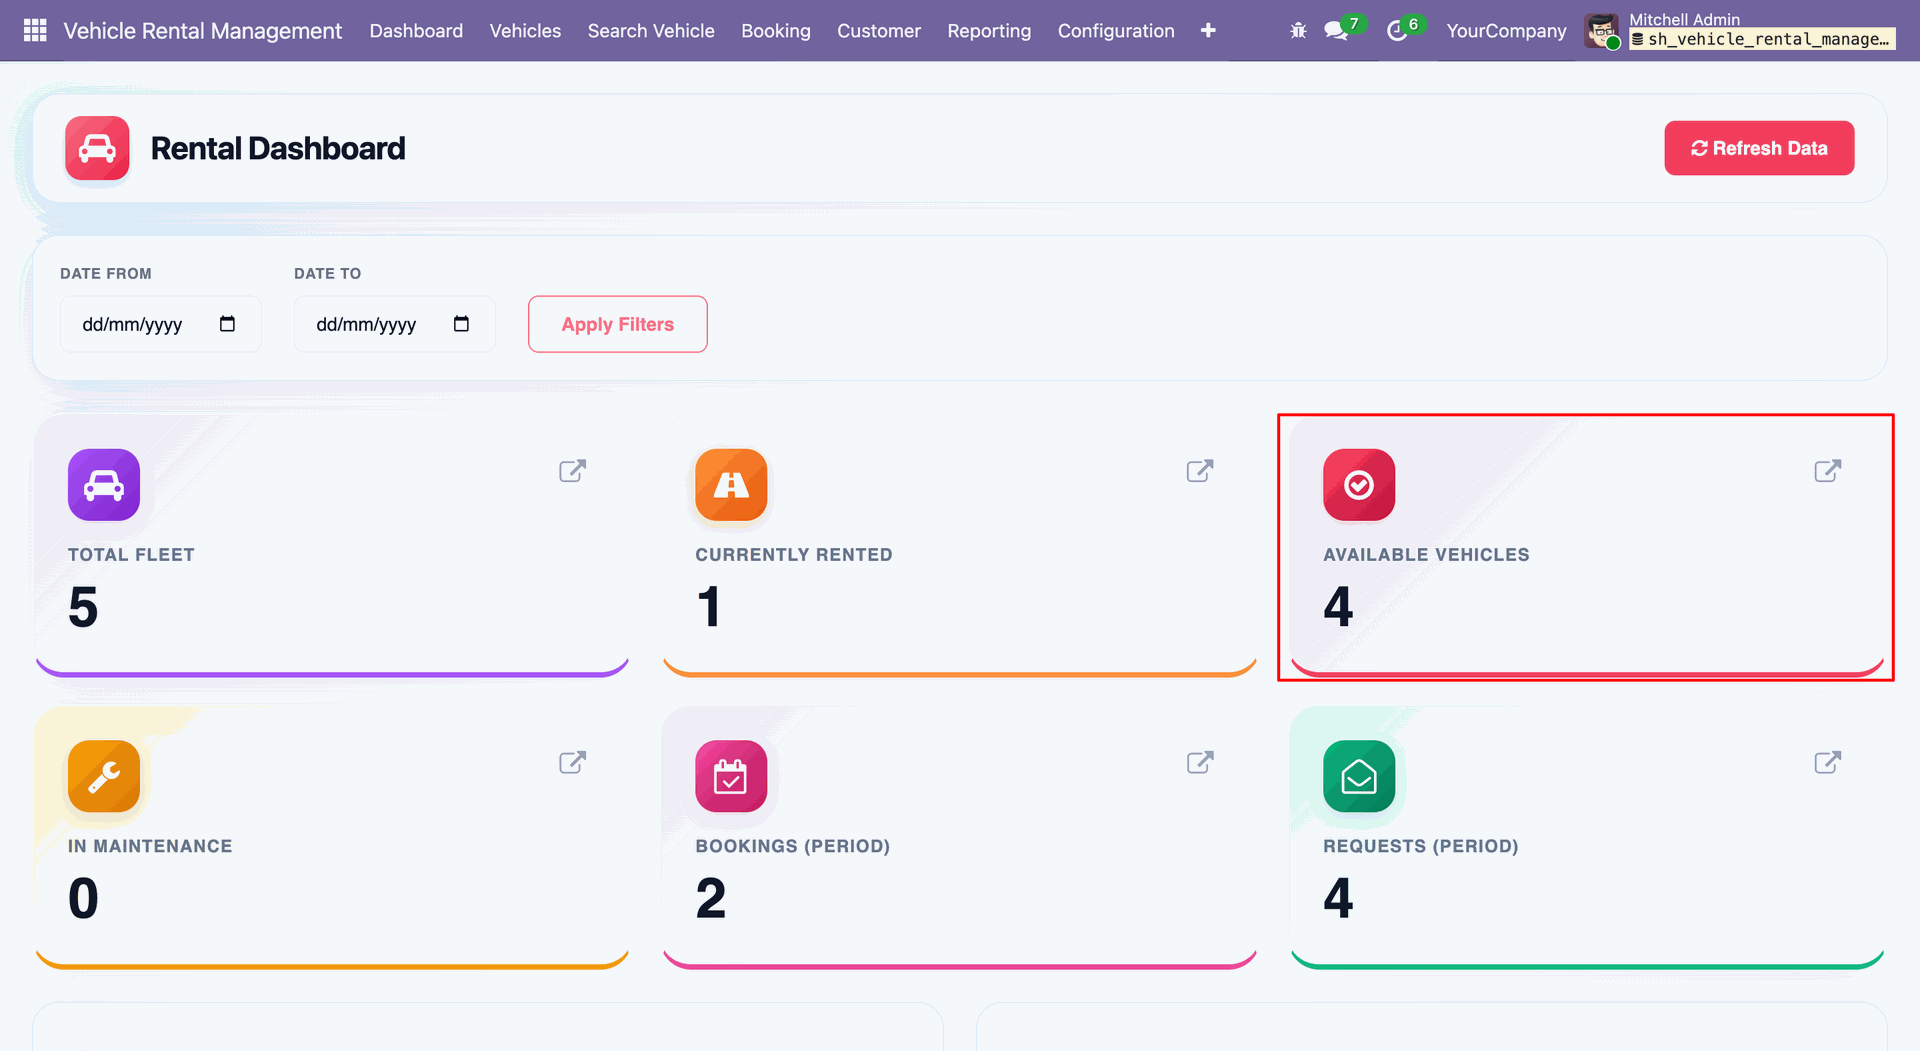Open In Maintenance external link icon
1920x1051 pixels.
coord(572,763)
